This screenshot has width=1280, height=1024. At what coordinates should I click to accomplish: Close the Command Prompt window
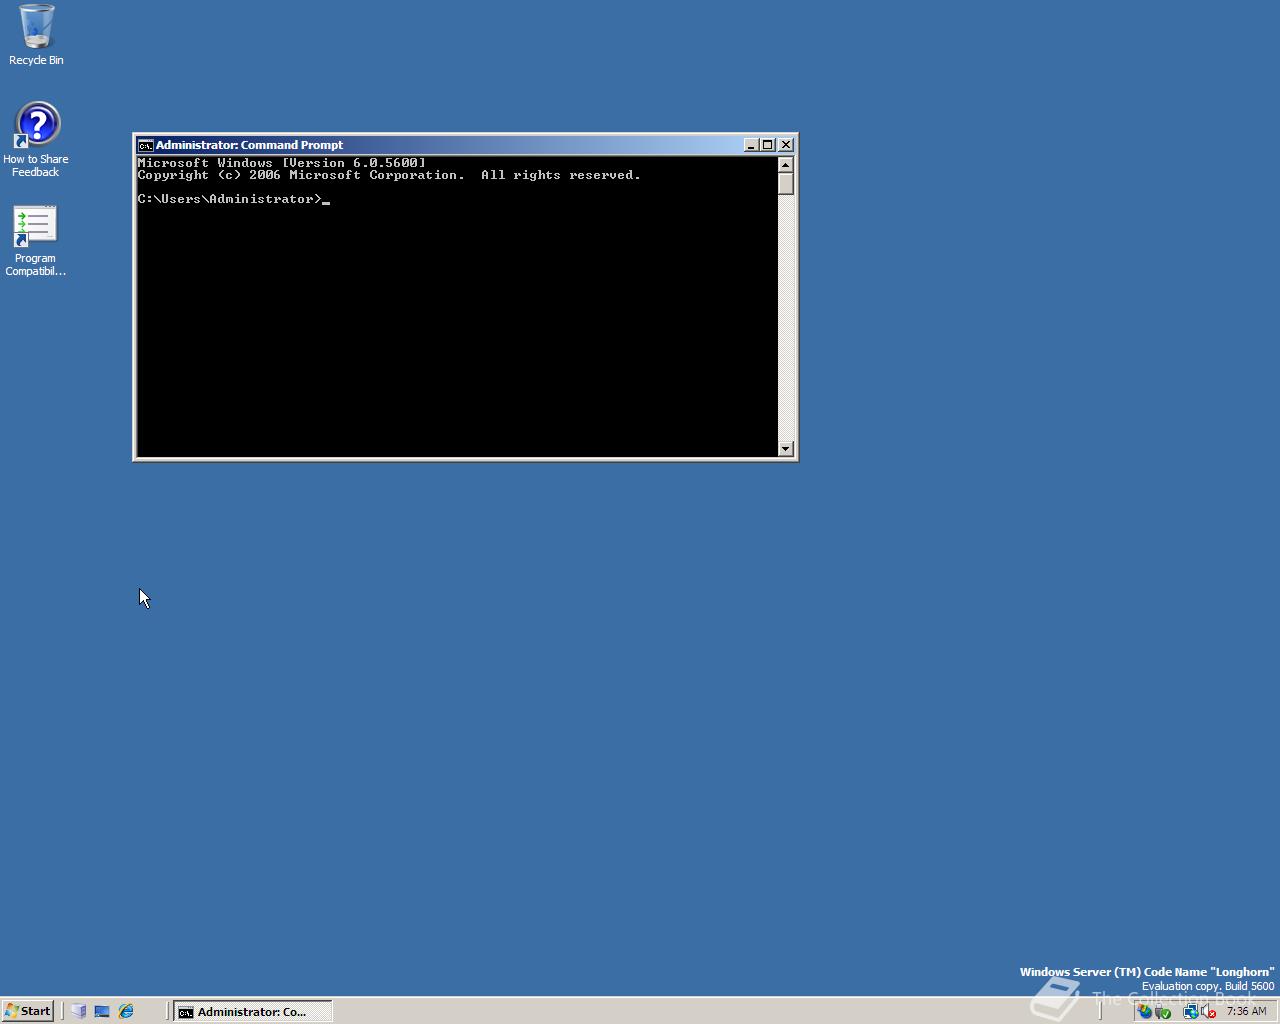[x=786, y=145]
